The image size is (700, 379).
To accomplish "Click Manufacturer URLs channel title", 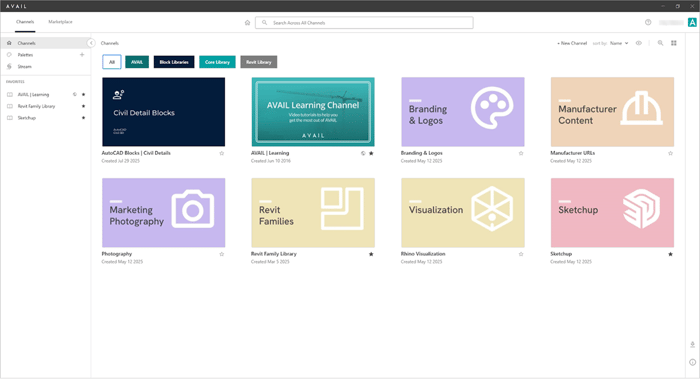I will 573,153.
